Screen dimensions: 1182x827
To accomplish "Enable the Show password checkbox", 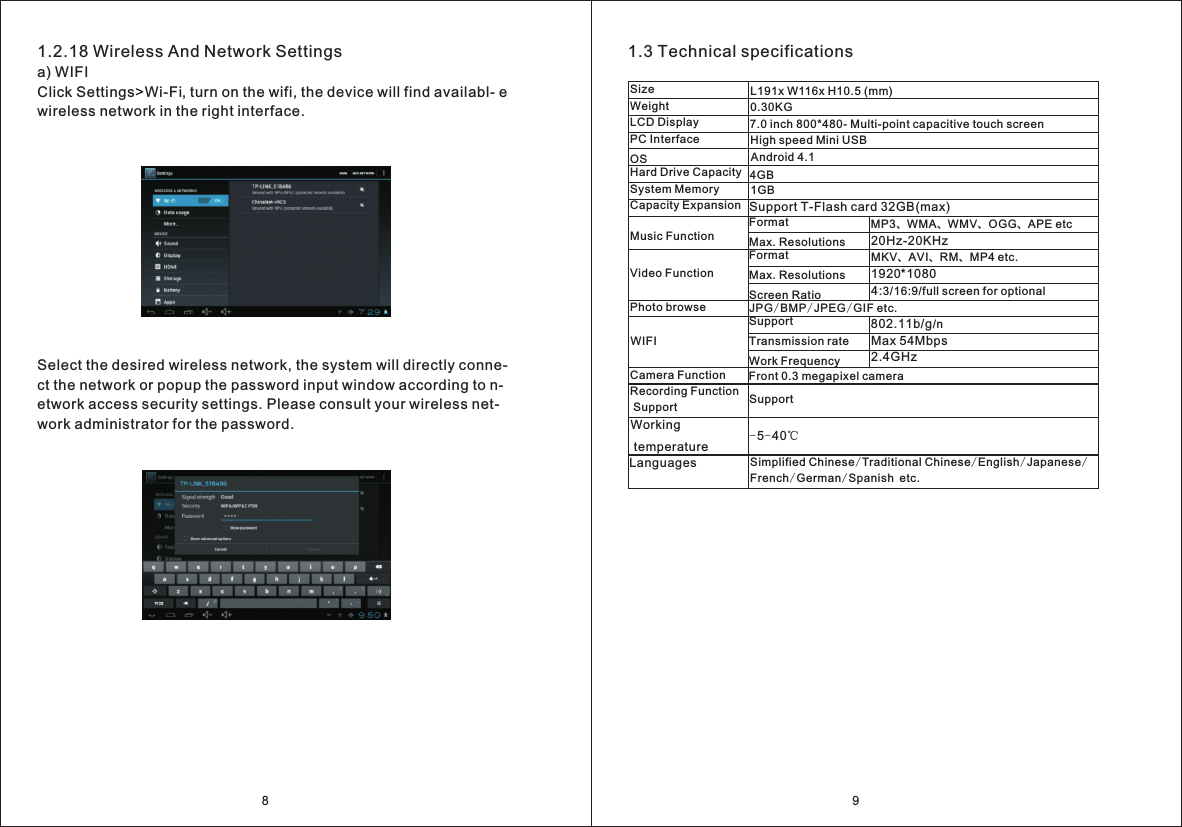I will click(224, 528).
